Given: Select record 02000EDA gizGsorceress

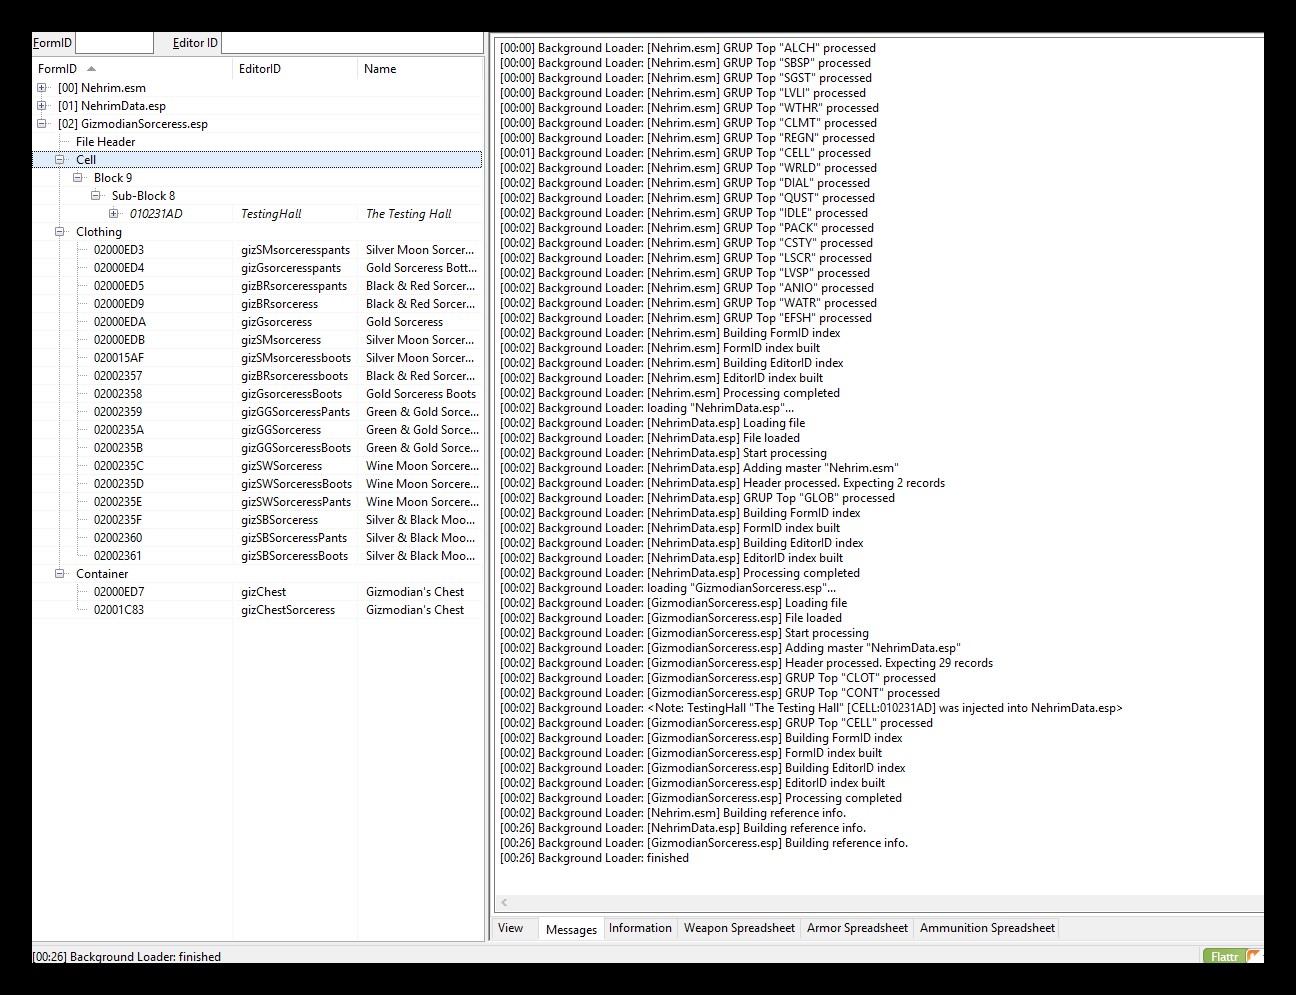Looking at the screenshot, I should click(120, 322).
